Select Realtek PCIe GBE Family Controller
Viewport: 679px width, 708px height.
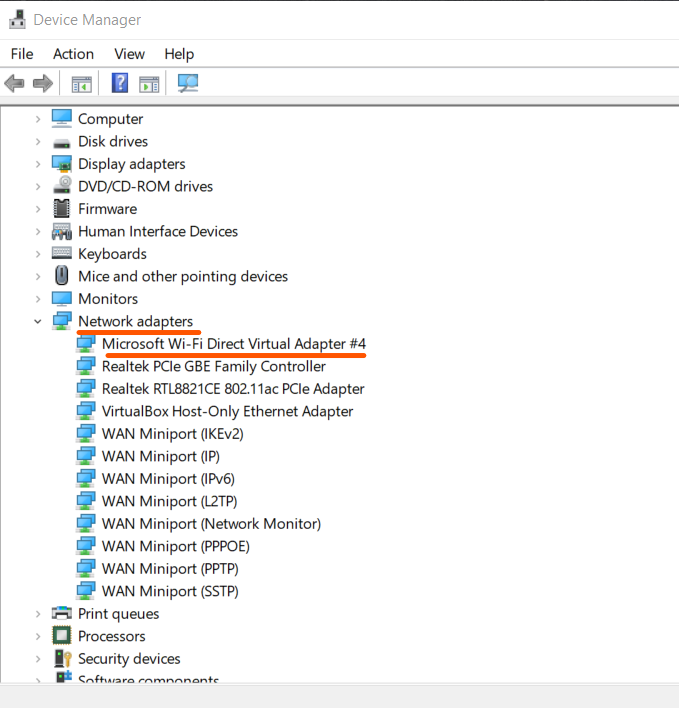click(214, 366)
